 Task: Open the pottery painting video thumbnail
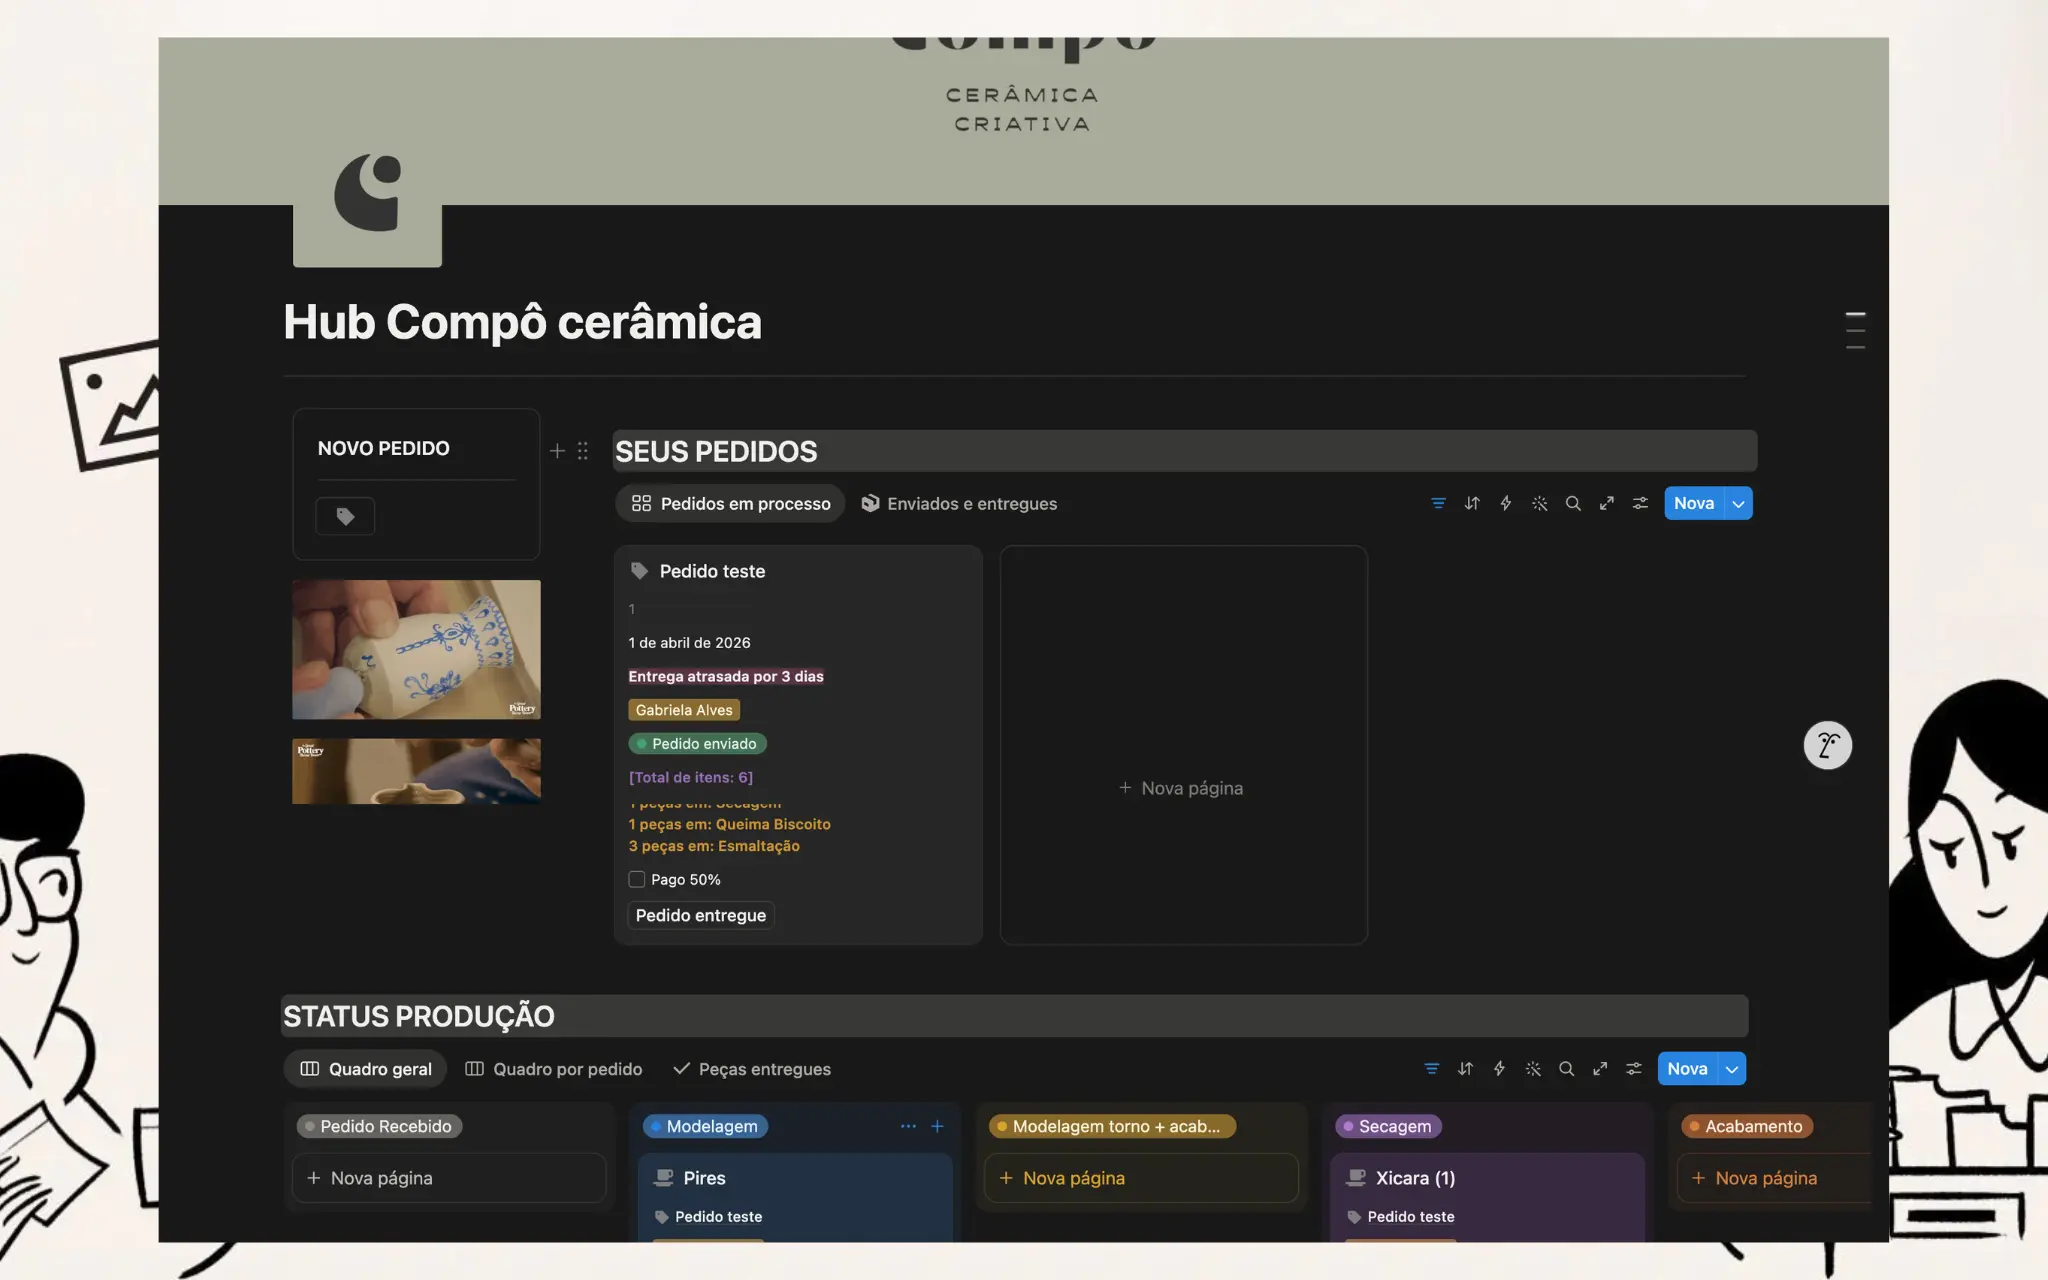(x=416, y=649)
